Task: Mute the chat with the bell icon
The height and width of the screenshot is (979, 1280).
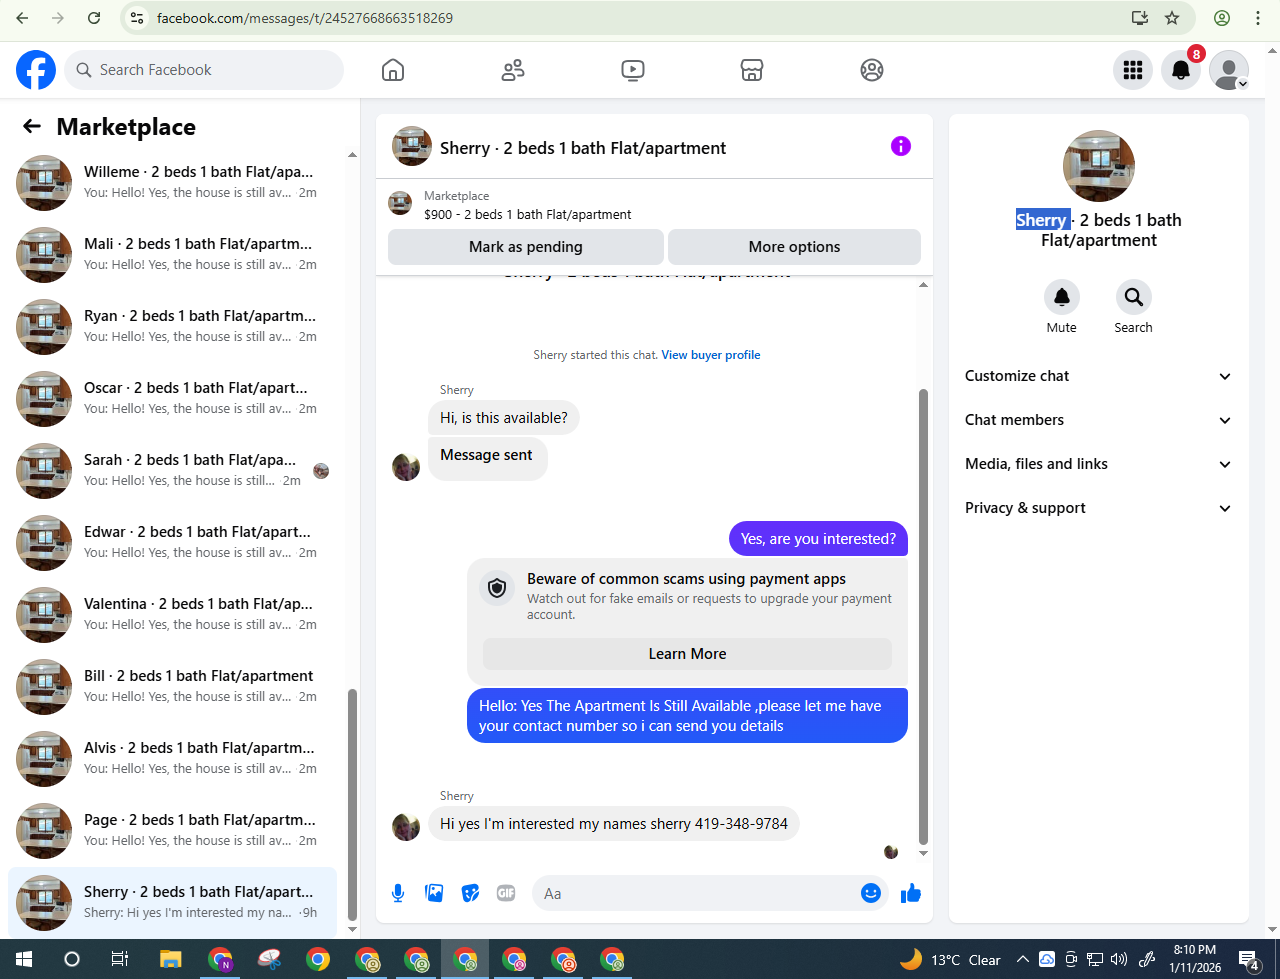Action: (1062, 297)
